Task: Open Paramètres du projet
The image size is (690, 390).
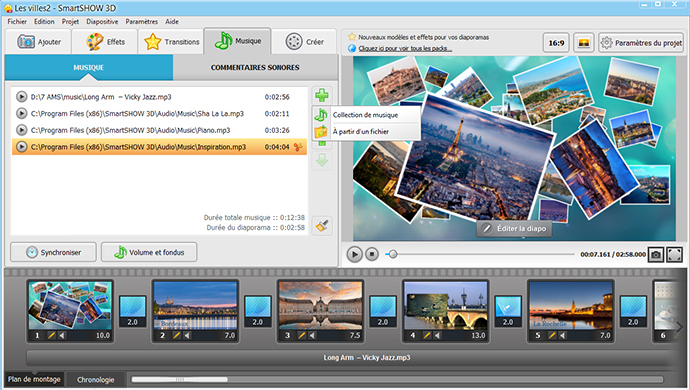Action: [x=641, y=43]
